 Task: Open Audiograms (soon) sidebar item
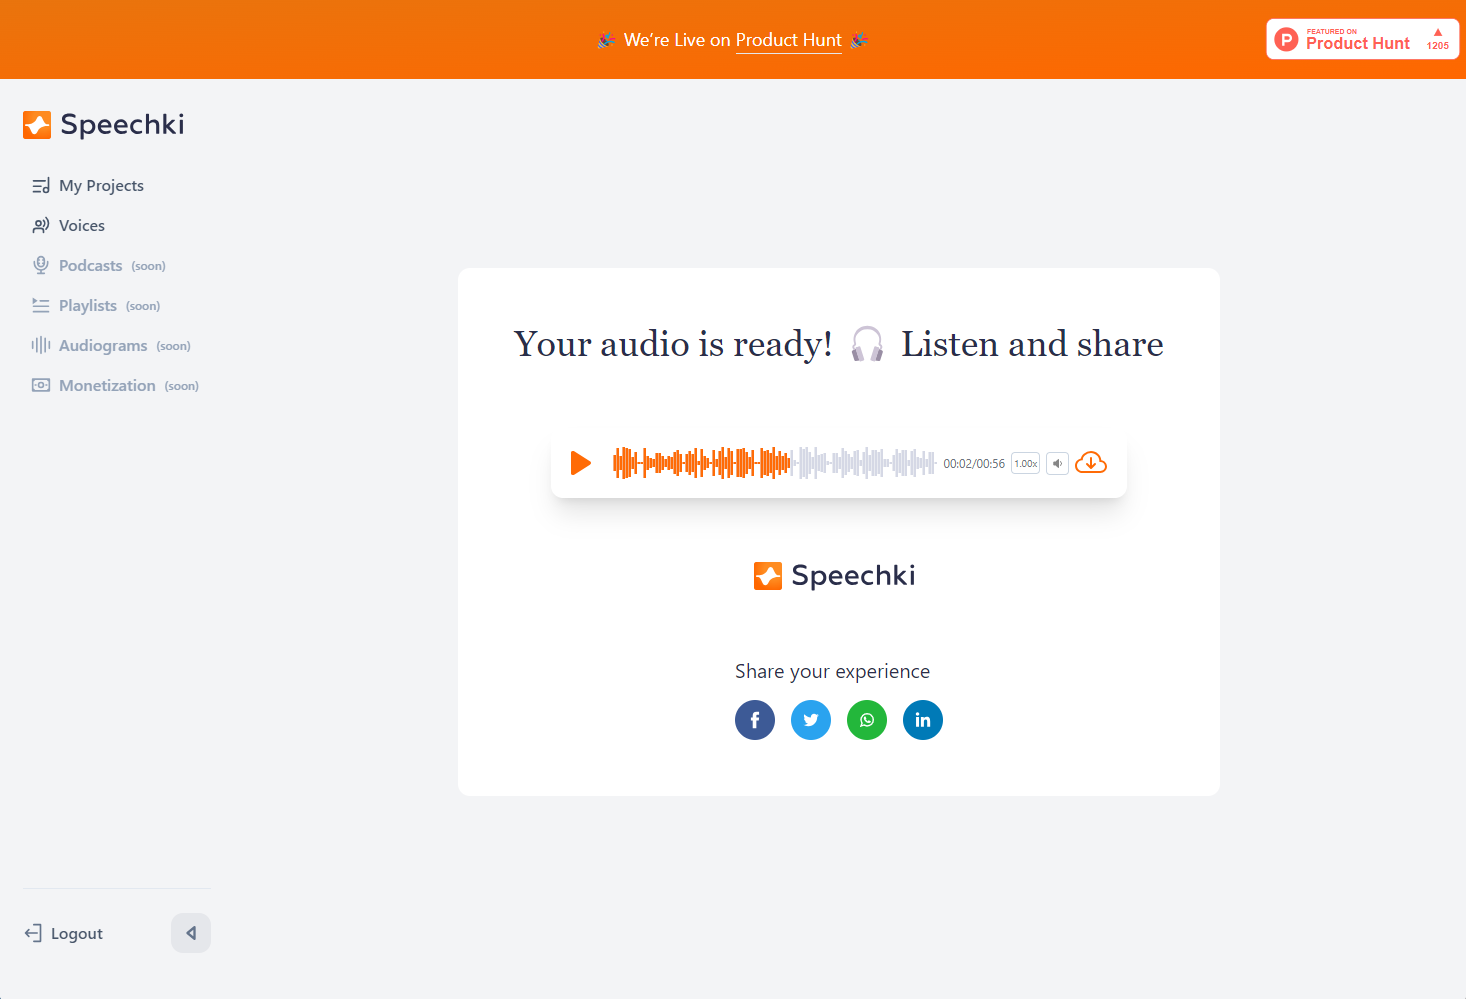coord(111,346)
